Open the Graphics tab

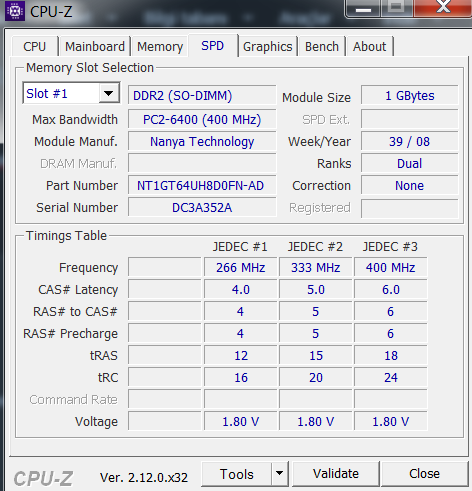(x=268, y=47)
